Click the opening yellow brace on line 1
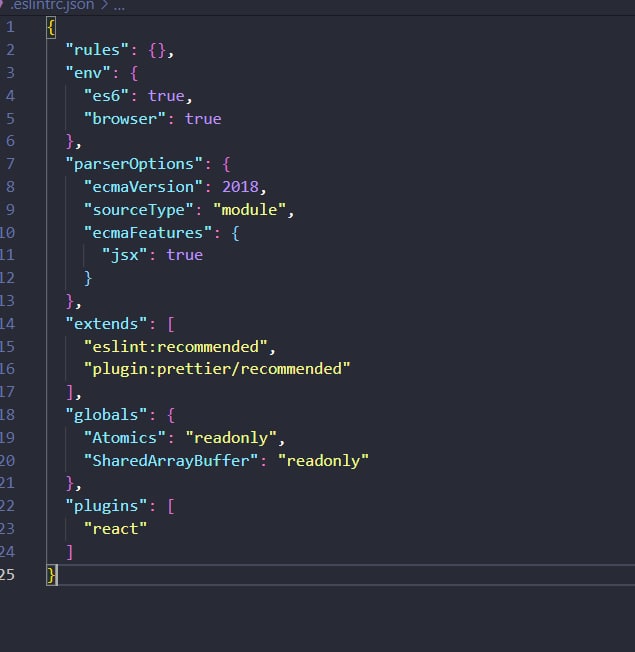The height and width of the screenshot is (652, 635). pyautogui.click(x=51, y=28)
